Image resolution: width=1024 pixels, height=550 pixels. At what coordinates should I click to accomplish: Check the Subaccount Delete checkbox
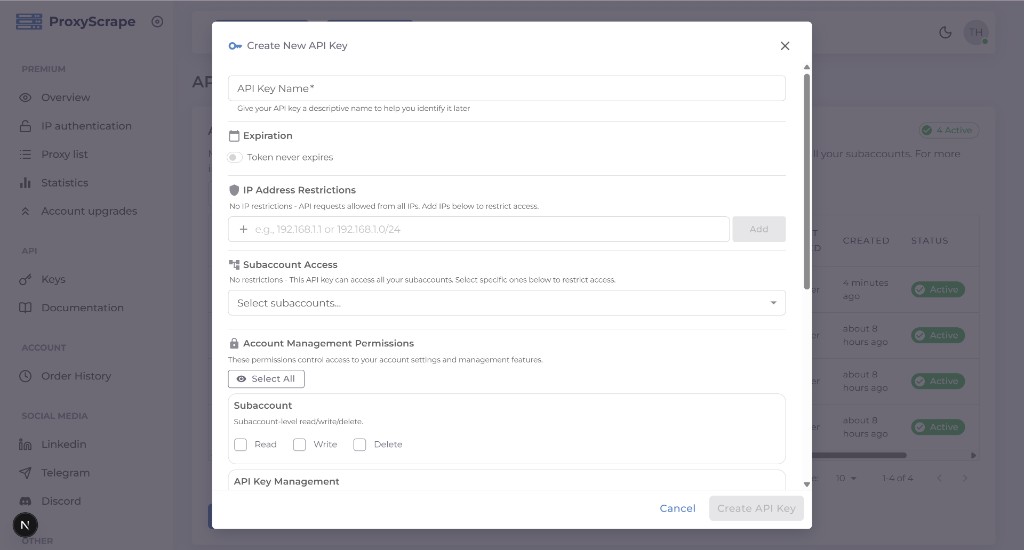pyautogui.click(x=359, y=444)
